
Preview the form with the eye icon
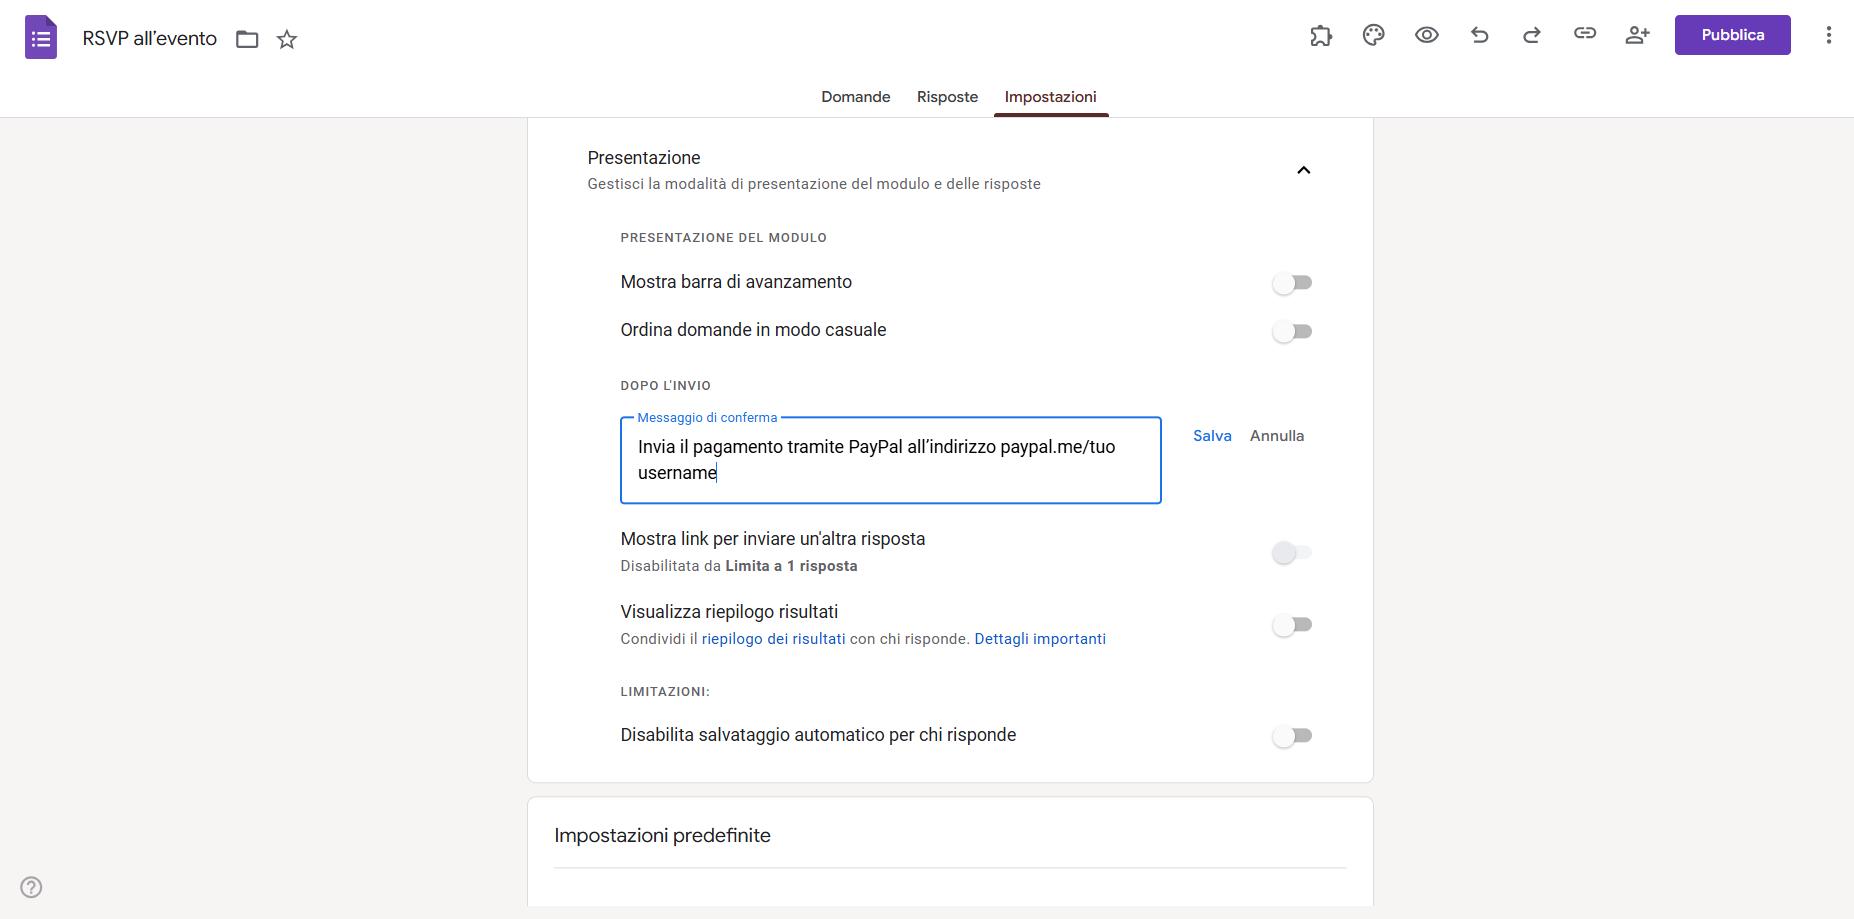point(1427,35)
